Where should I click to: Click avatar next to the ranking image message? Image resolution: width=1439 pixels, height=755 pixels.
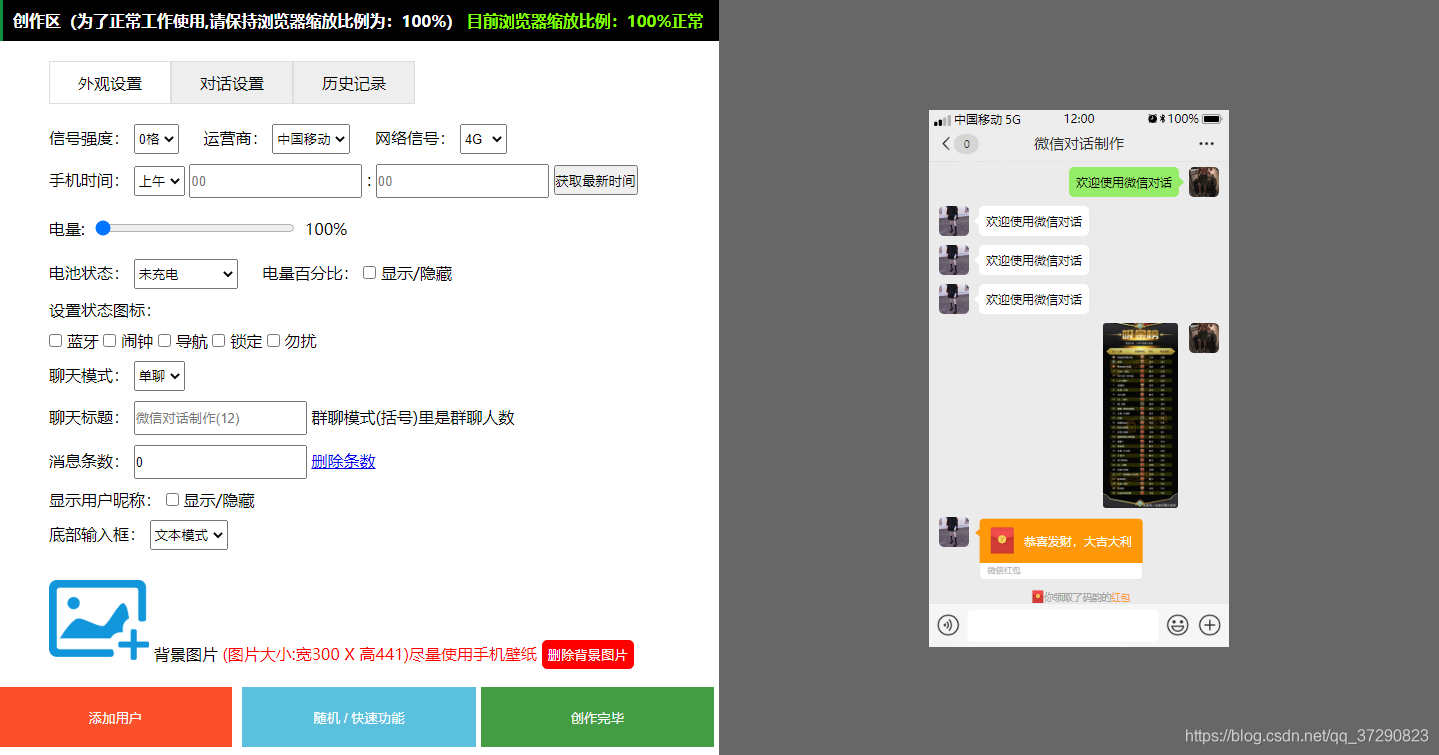point(1204,338)
